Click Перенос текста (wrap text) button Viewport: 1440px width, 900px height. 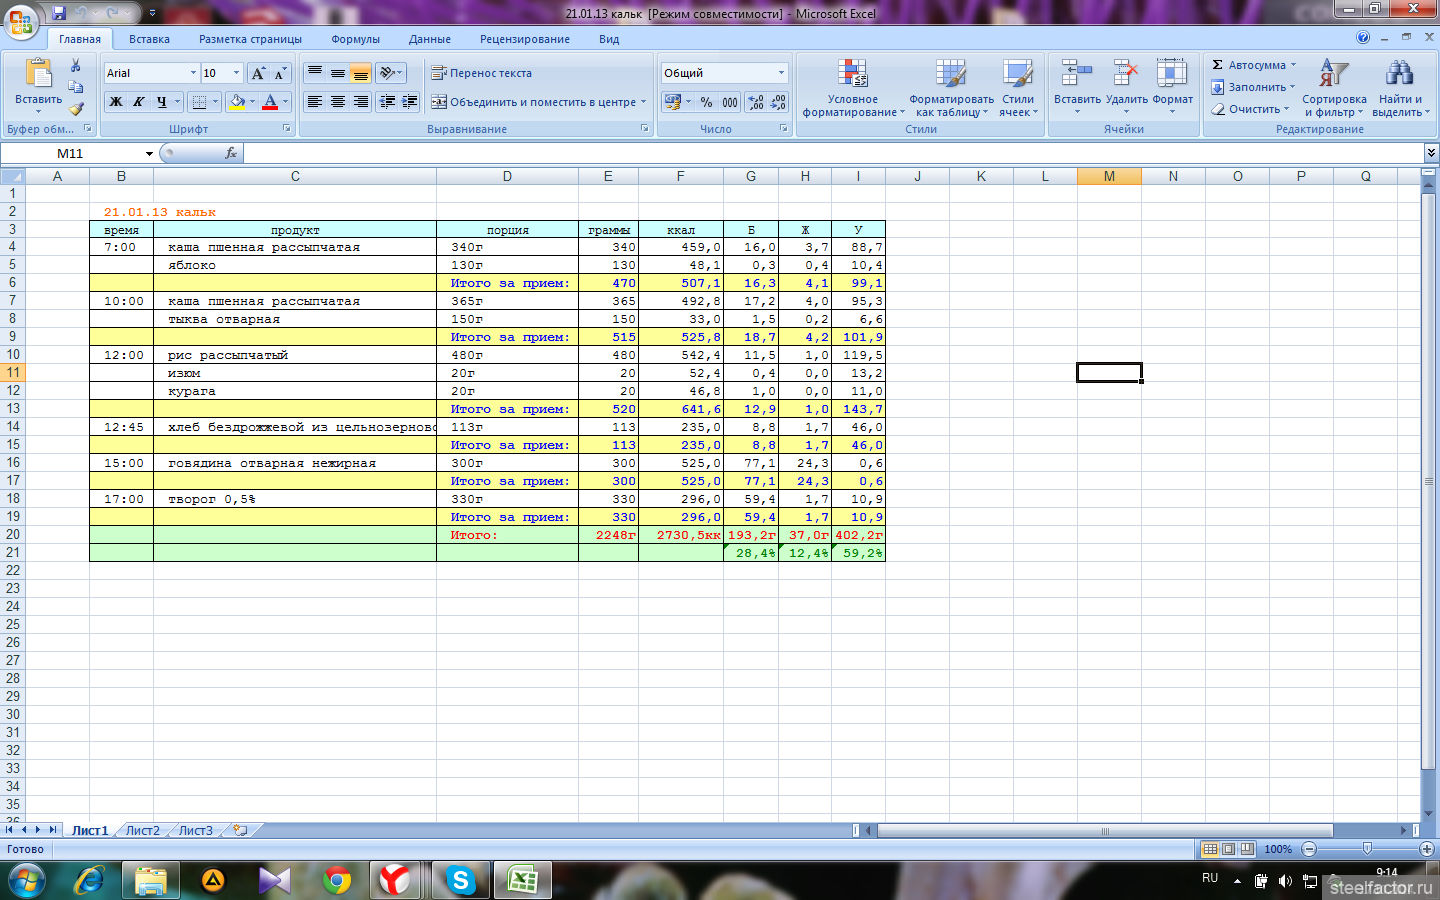pyautogui.click(x=482, y=73)
